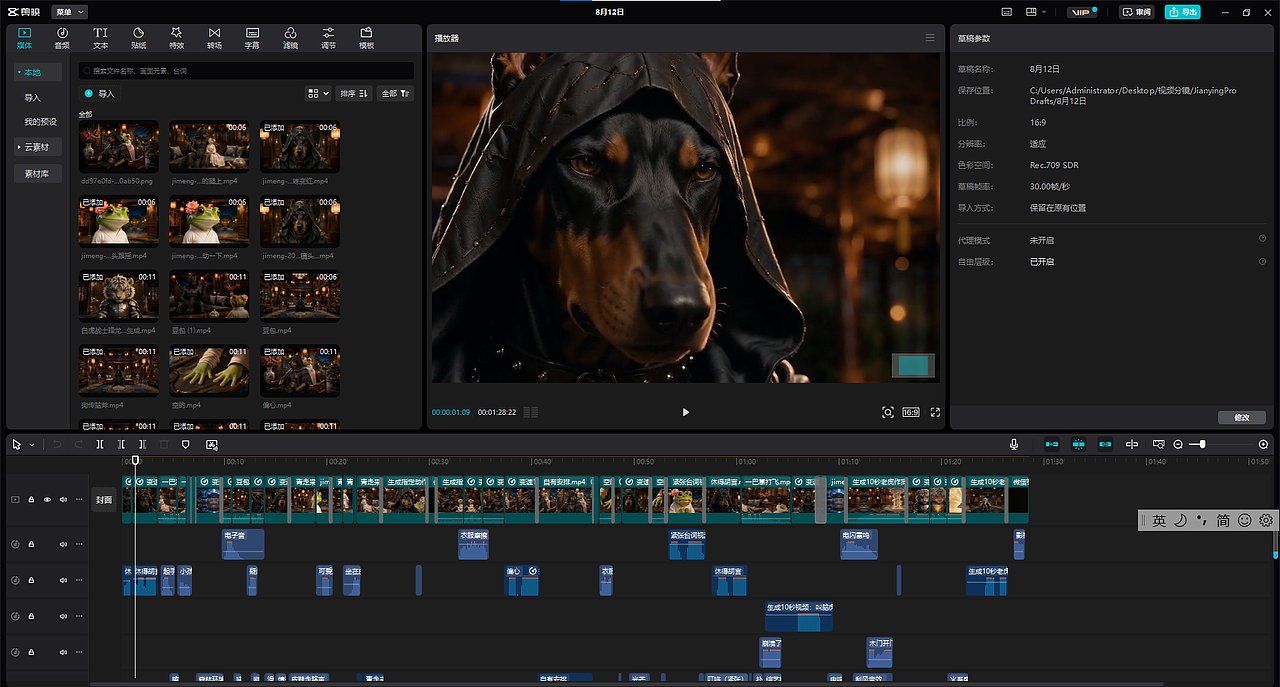Zoom out the timeline with minus icon
1280x687 pixels.
pyautogui.click(x=1178, y=444)
